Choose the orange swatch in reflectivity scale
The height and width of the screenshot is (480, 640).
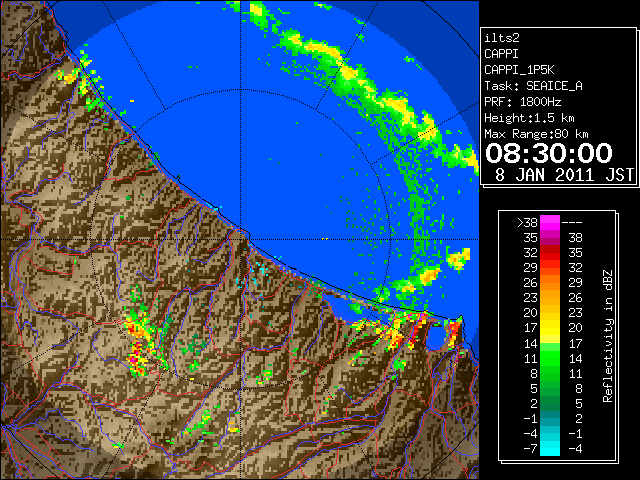[550, 283]
